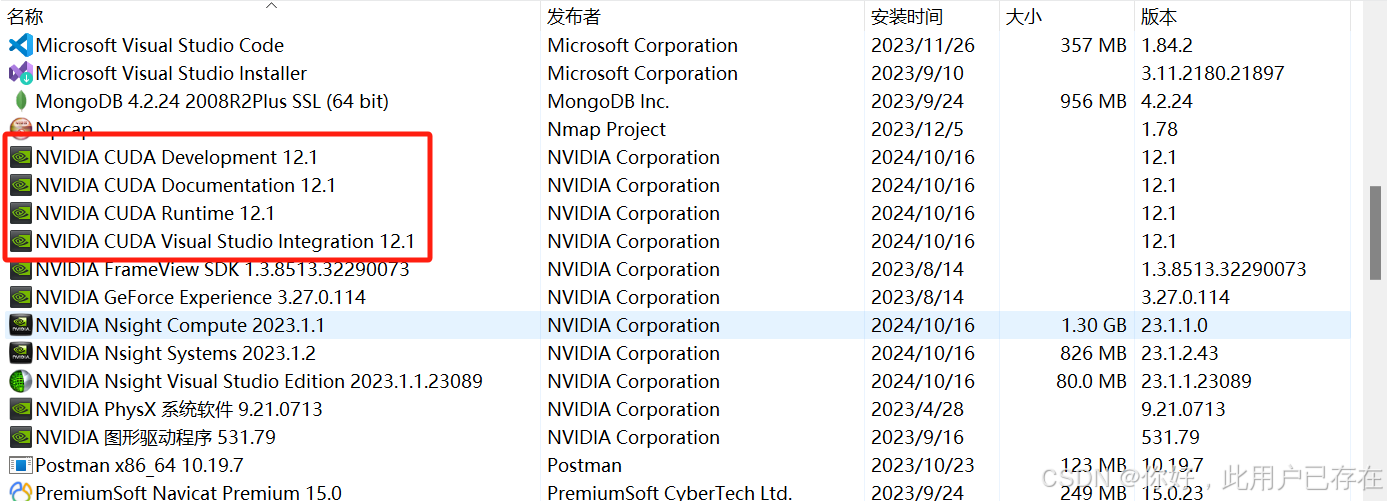Click version value 3.11.2180.21897

click(1212, 73)
